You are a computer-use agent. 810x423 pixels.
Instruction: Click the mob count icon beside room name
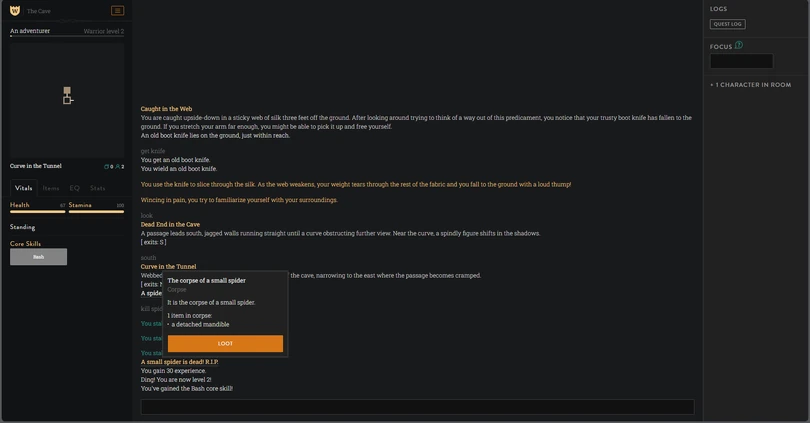click(x=107, y=166)
